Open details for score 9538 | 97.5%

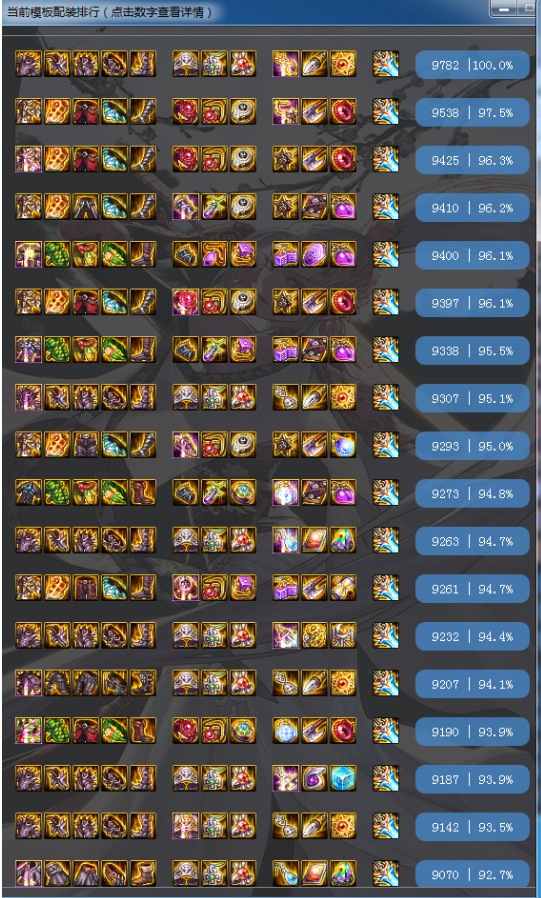pyautogui.click(x=472, y=112)
